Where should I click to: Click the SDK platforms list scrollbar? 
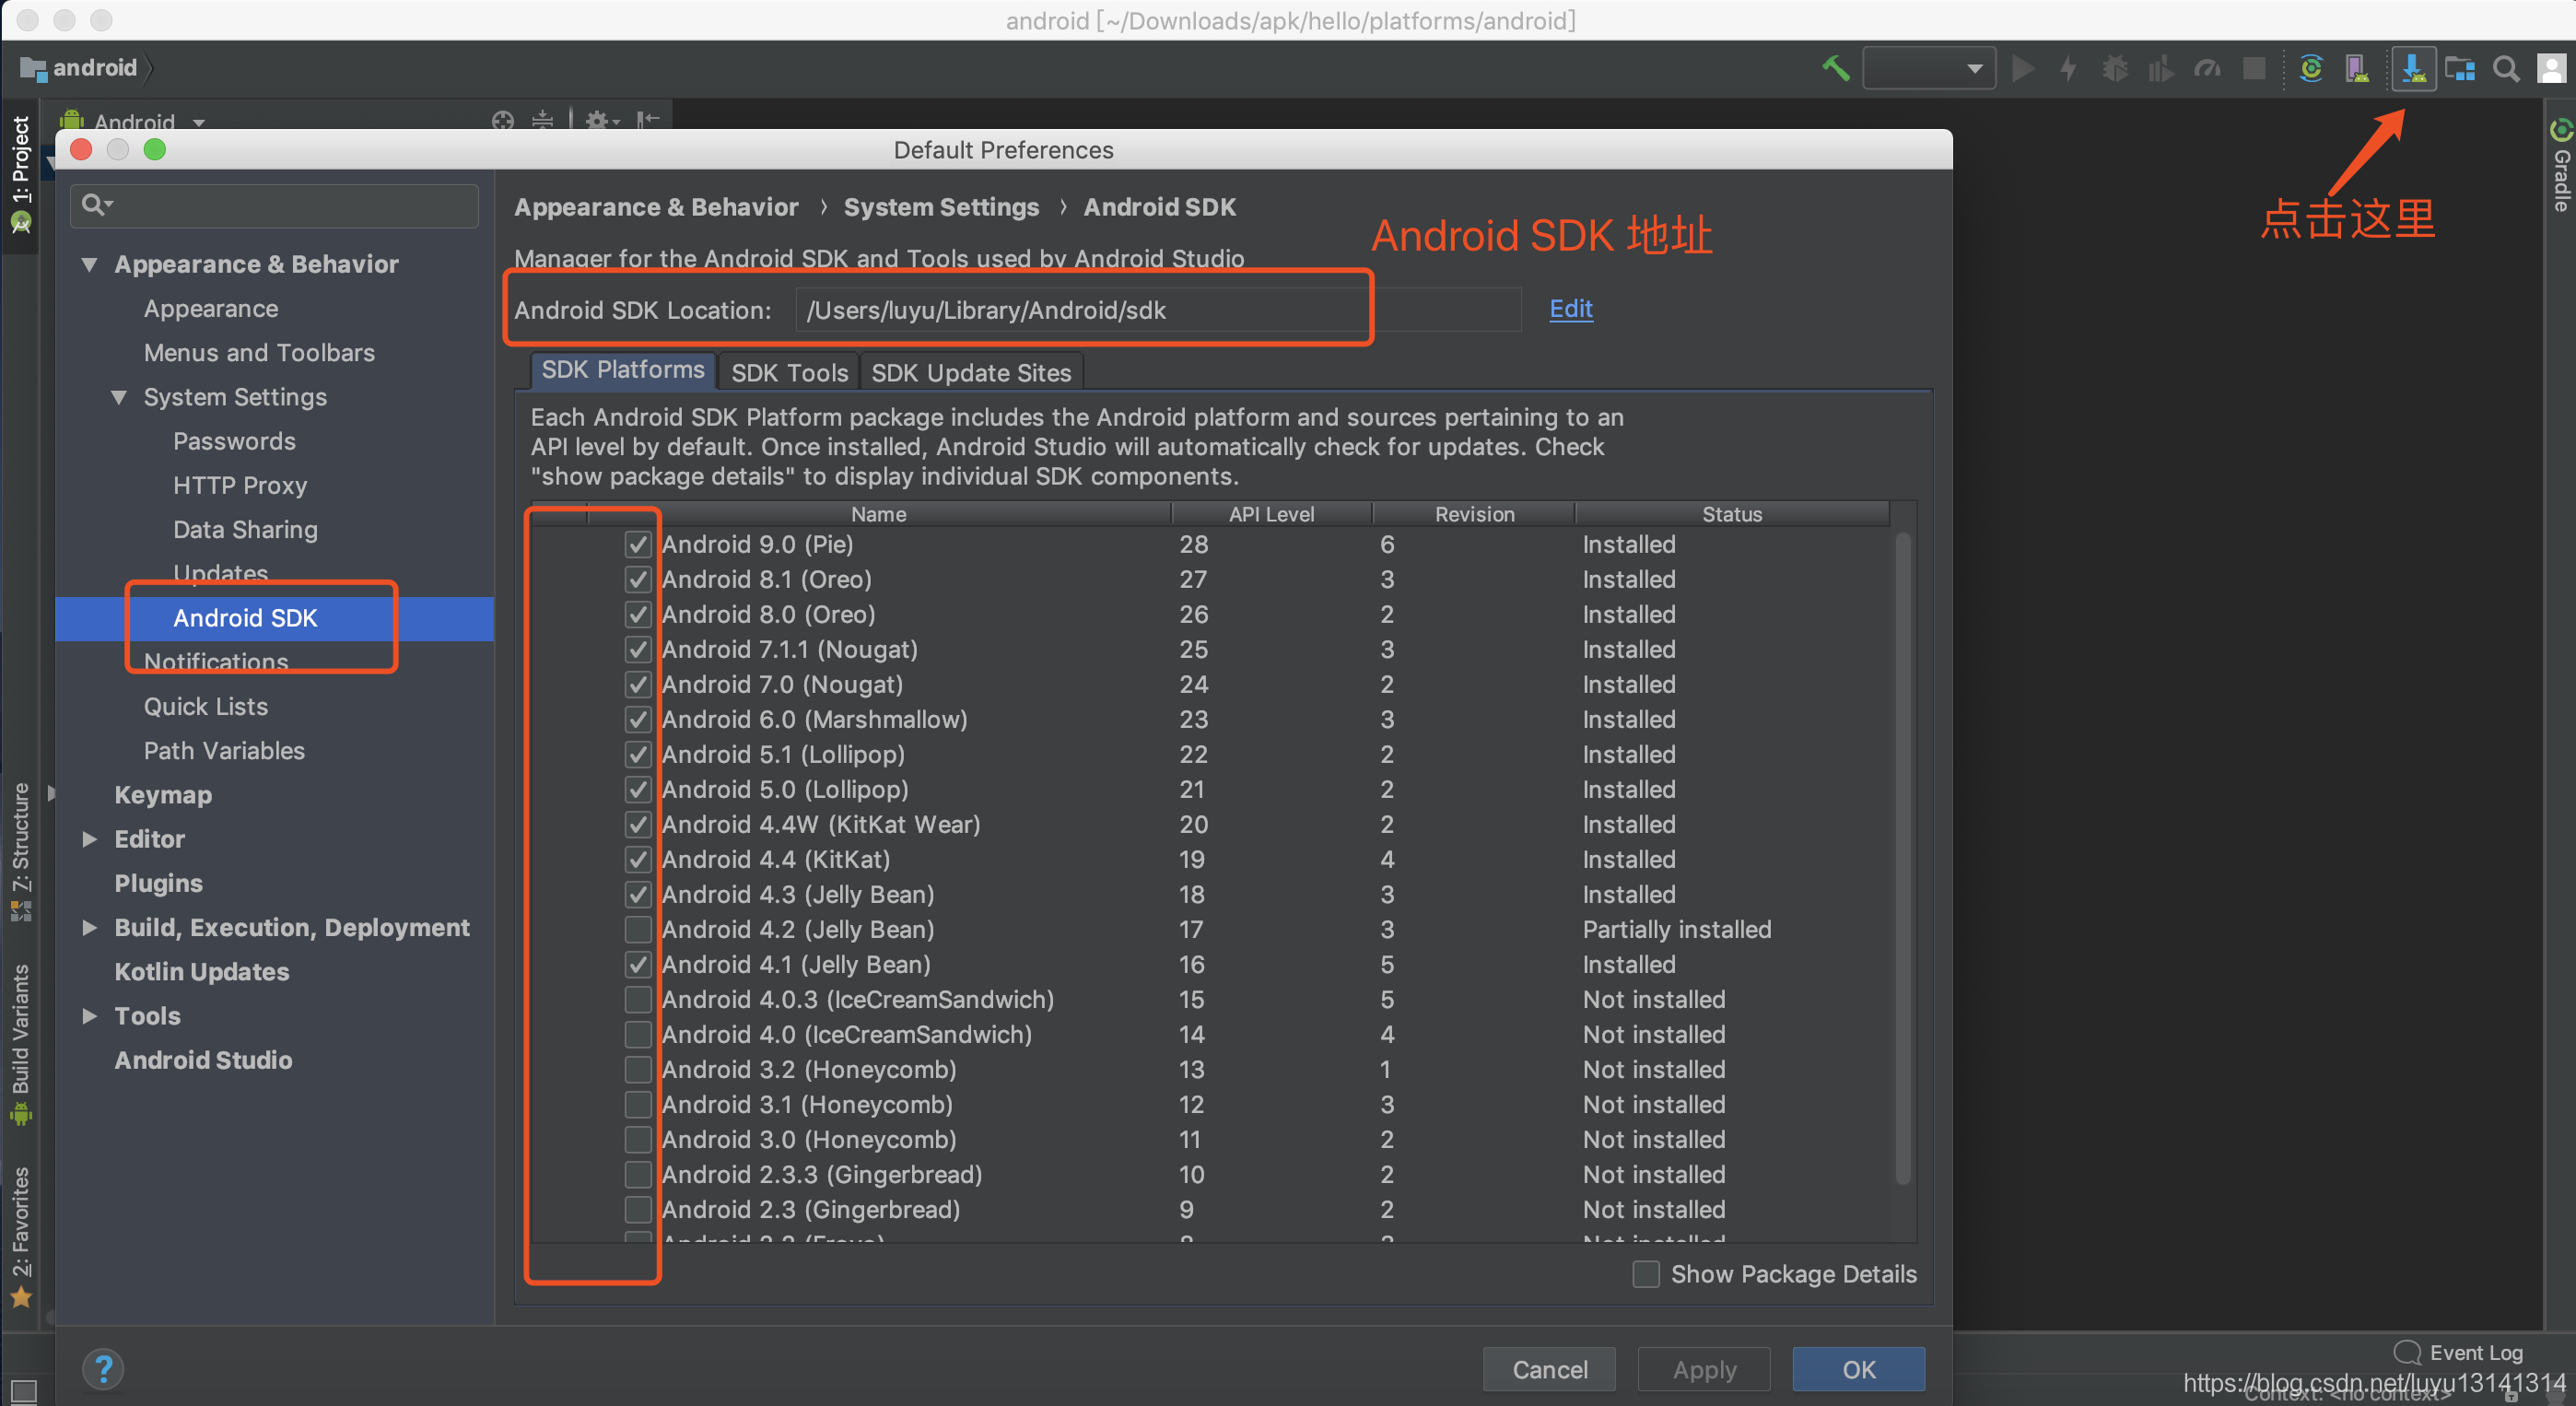(x=1903, y=860)
